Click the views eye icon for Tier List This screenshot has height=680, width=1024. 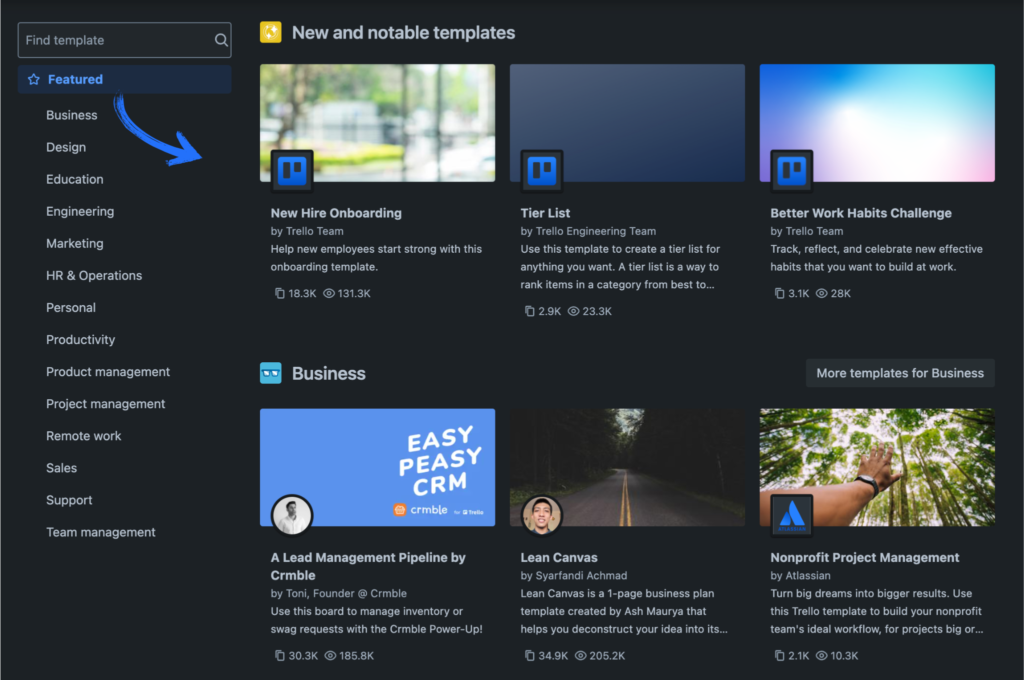(x=573, y=311)
